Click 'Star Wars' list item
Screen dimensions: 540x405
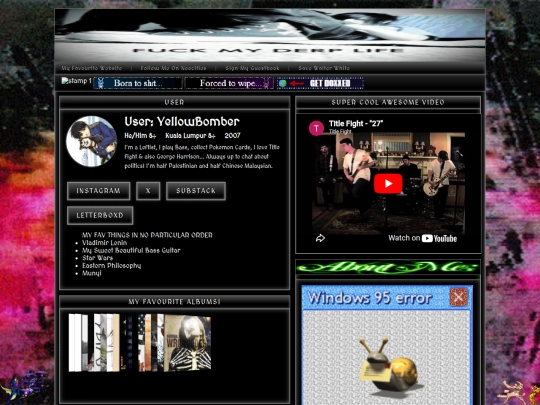tap(97, 258)
